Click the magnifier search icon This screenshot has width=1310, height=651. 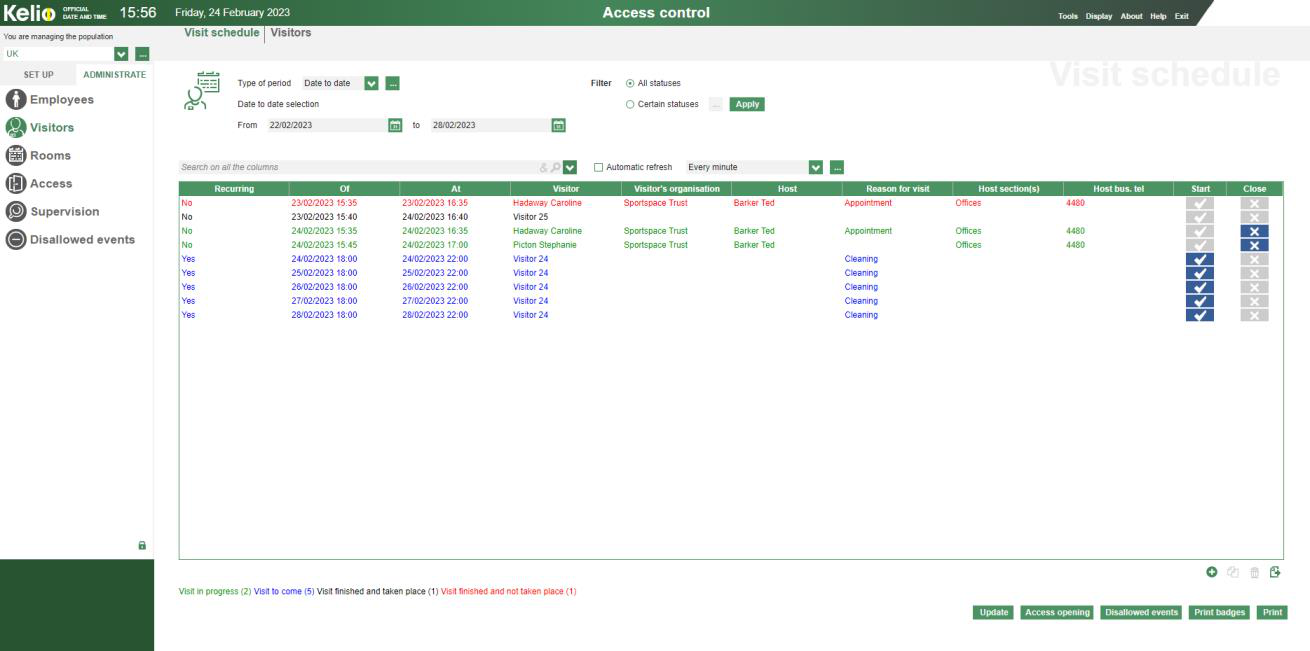(555, 167)
